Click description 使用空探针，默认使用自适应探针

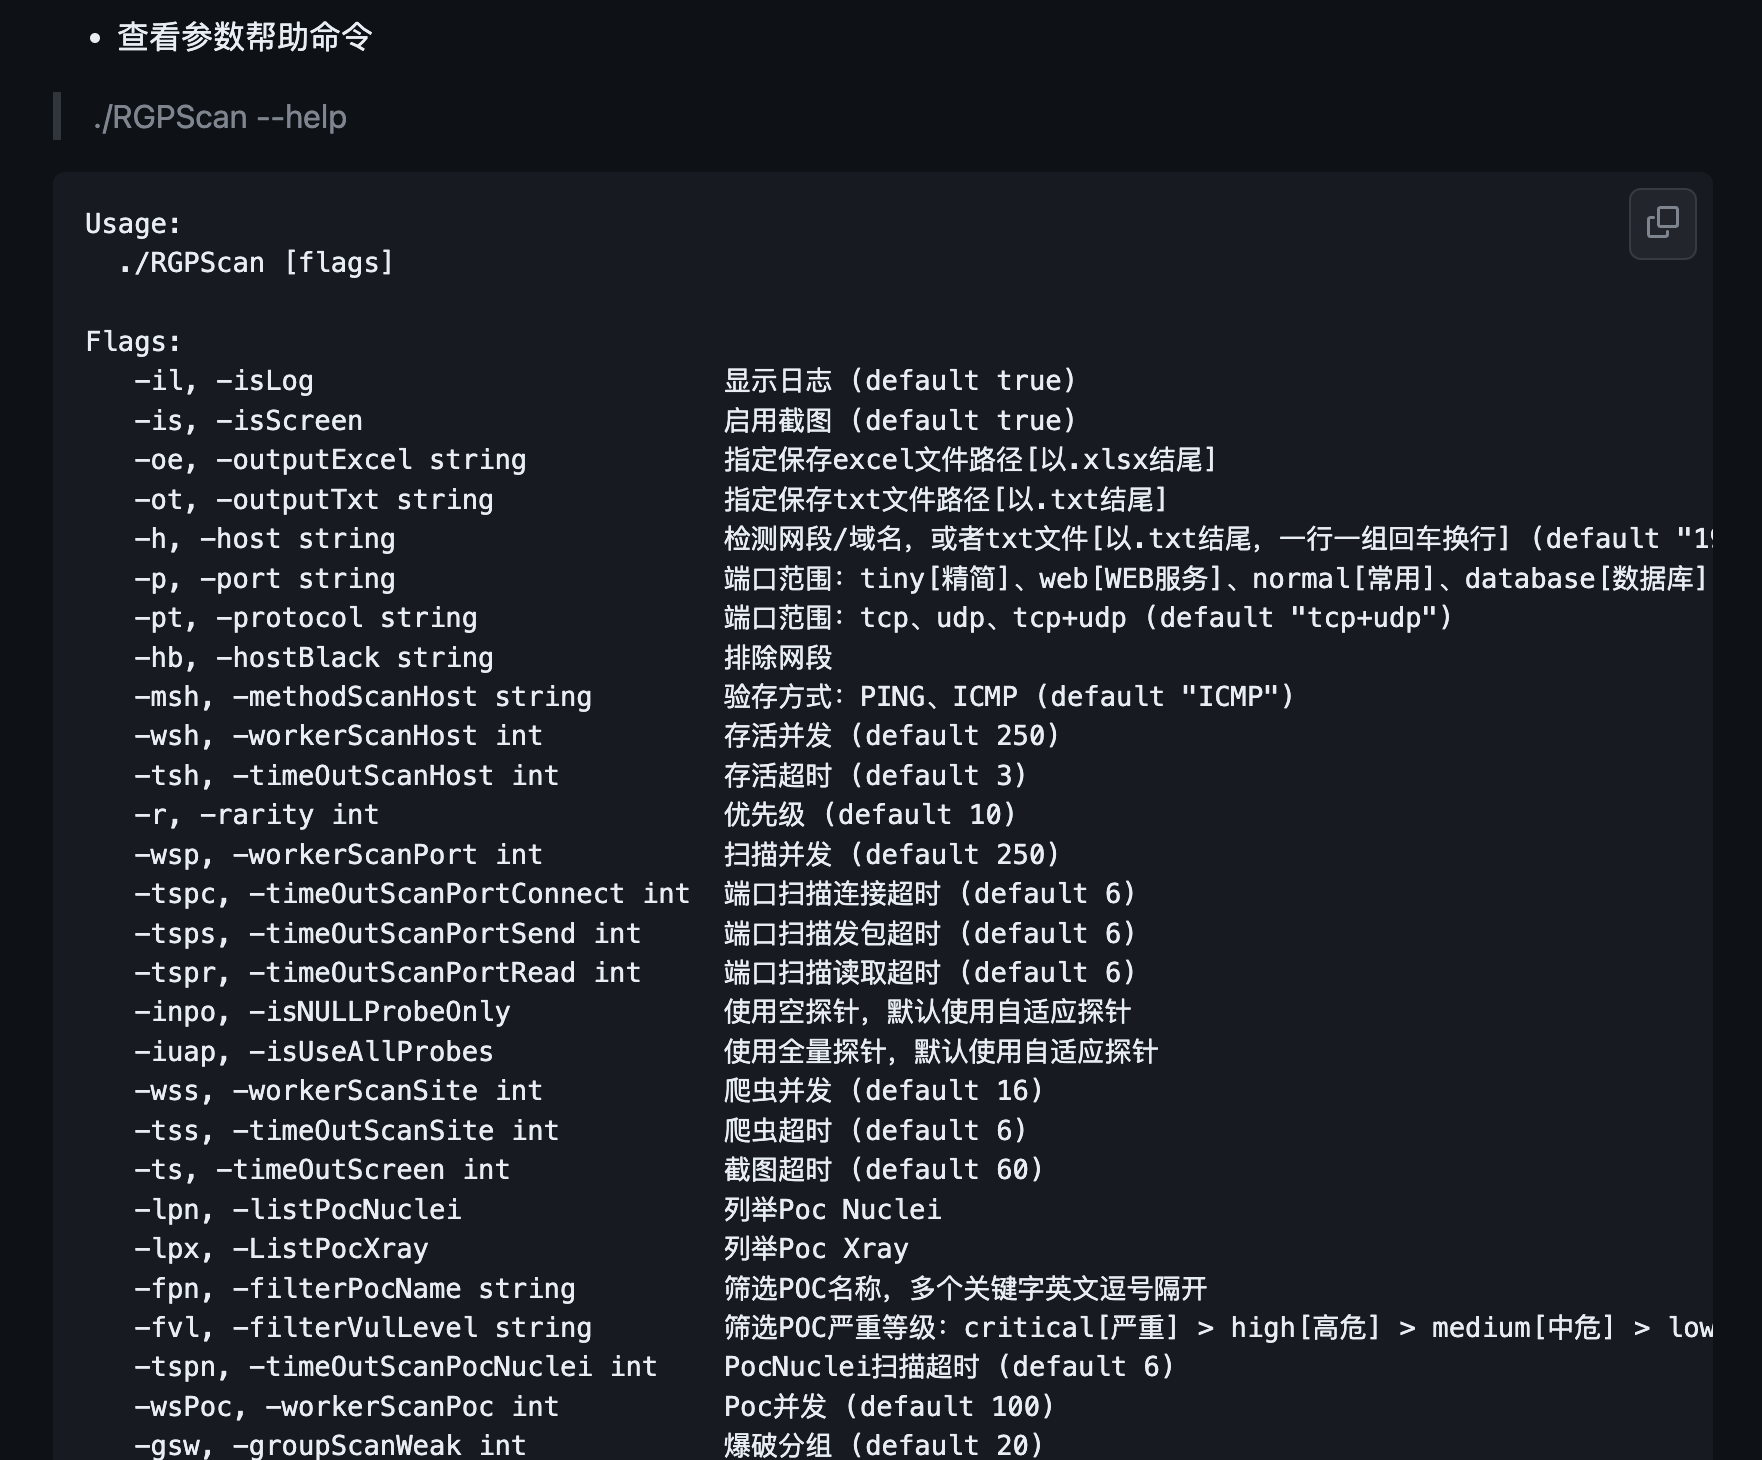(927, 1012)
